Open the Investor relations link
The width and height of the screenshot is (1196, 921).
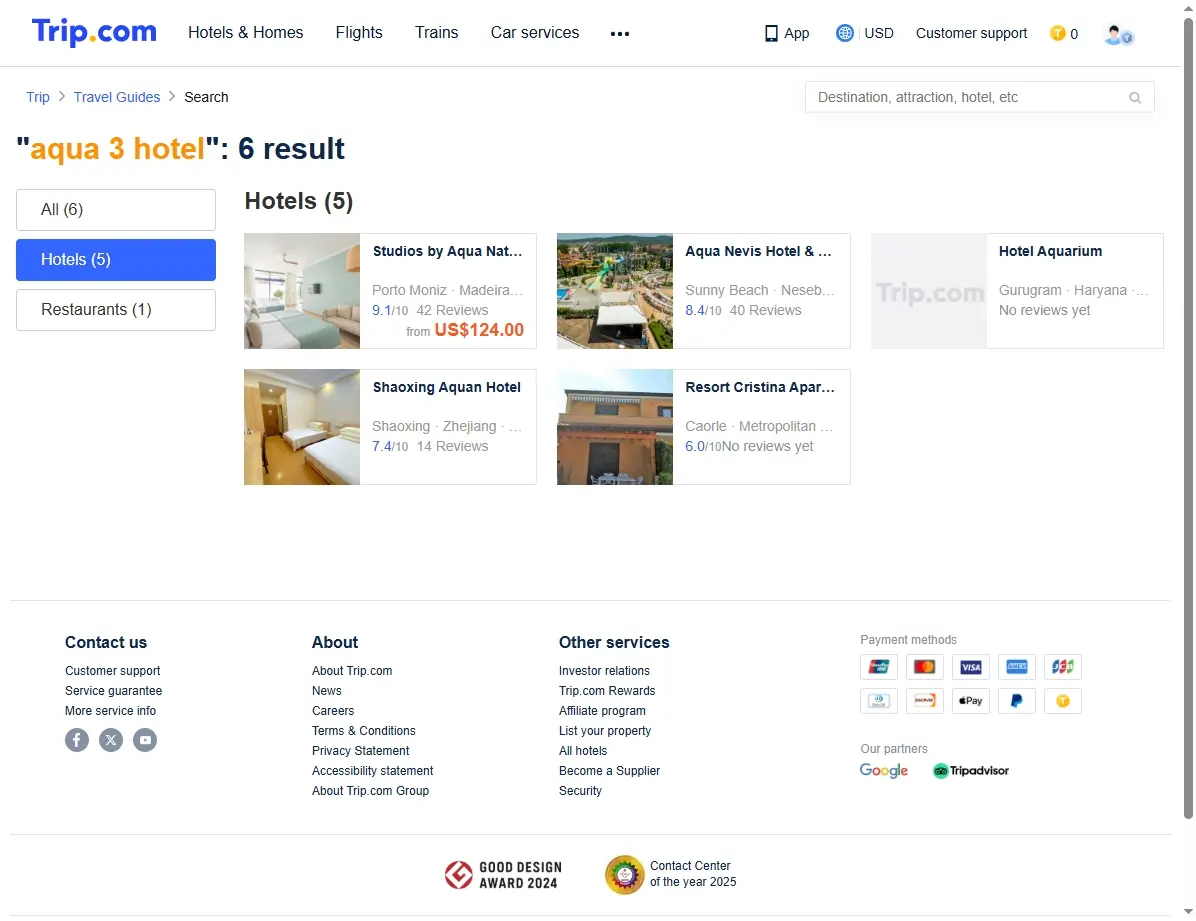604,671
